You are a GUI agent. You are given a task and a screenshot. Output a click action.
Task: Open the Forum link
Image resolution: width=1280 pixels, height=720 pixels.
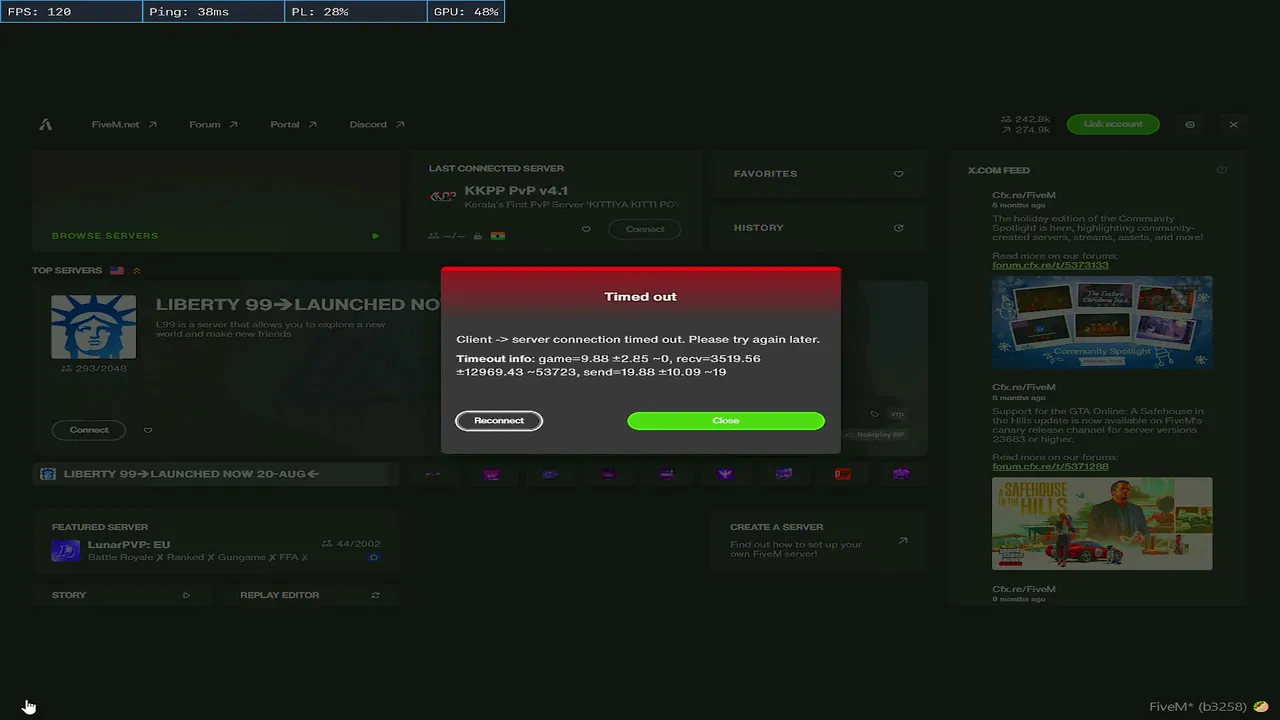pos(213,125)
